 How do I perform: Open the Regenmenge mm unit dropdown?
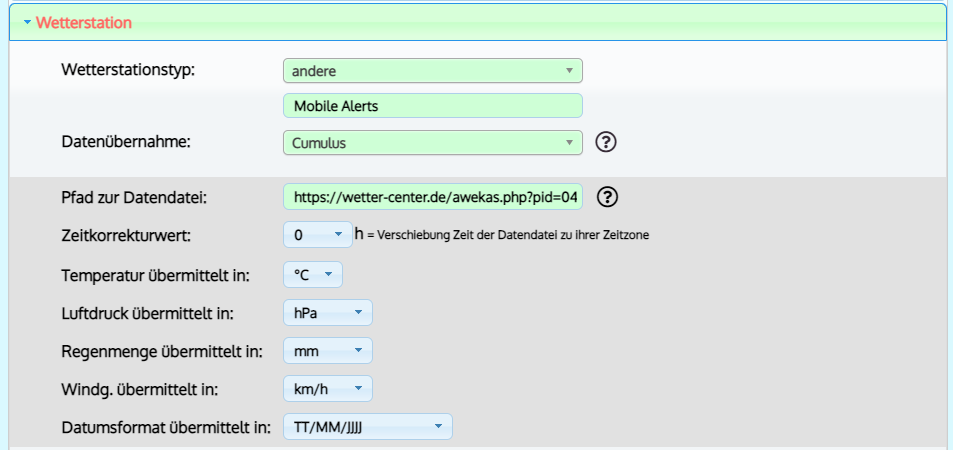[328, 351]
